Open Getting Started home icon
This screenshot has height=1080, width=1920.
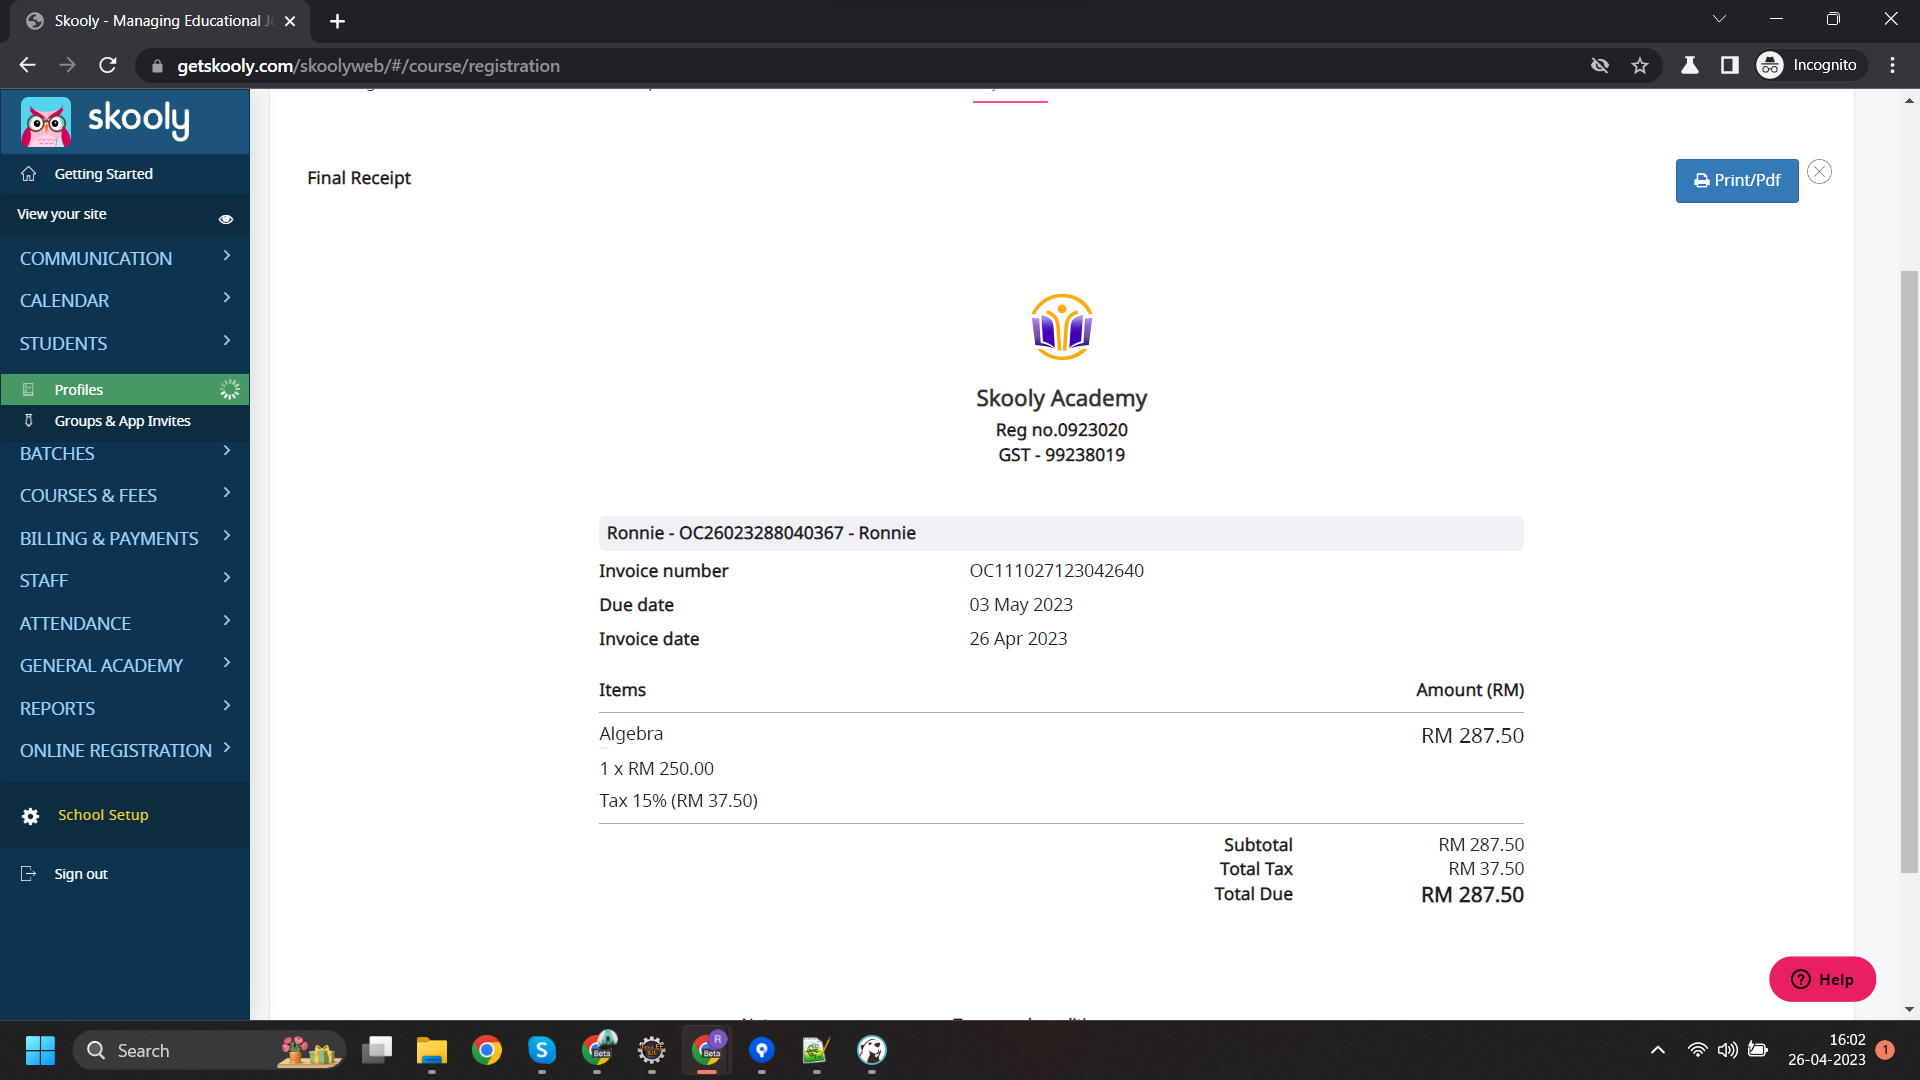coord(29,174)
